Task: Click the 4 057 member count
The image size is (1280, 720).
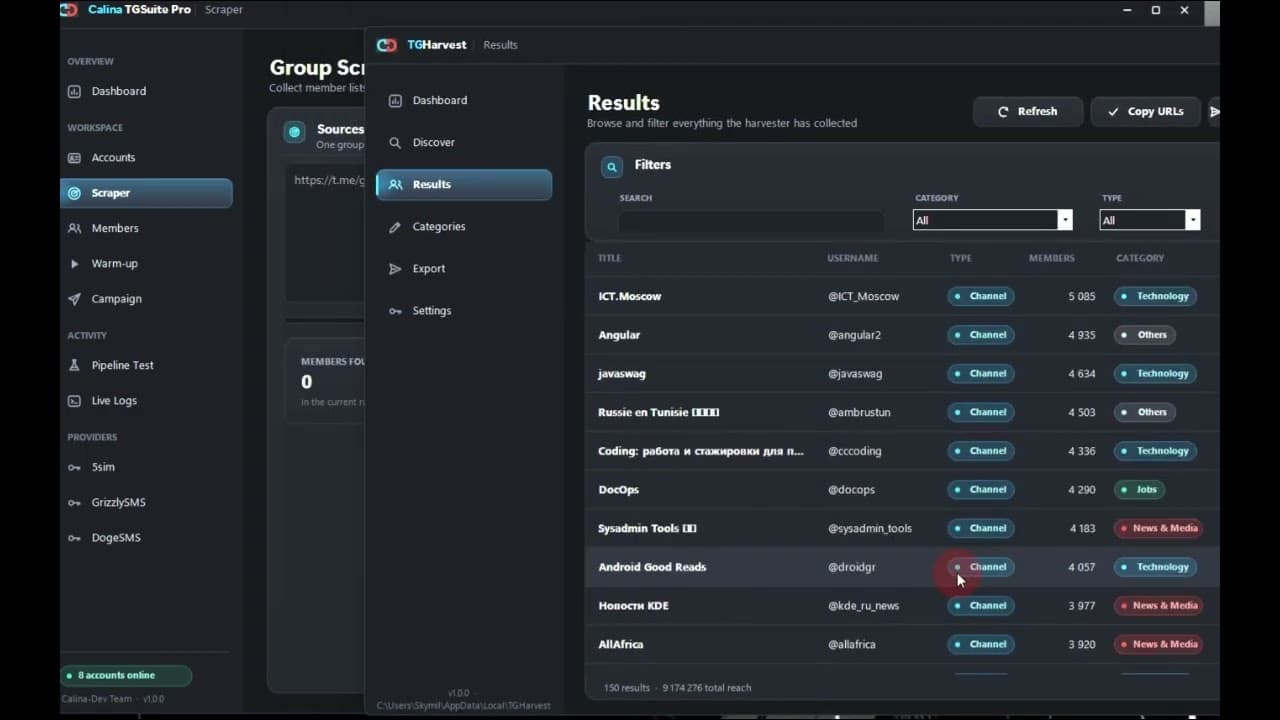Action: point(1082,567)
